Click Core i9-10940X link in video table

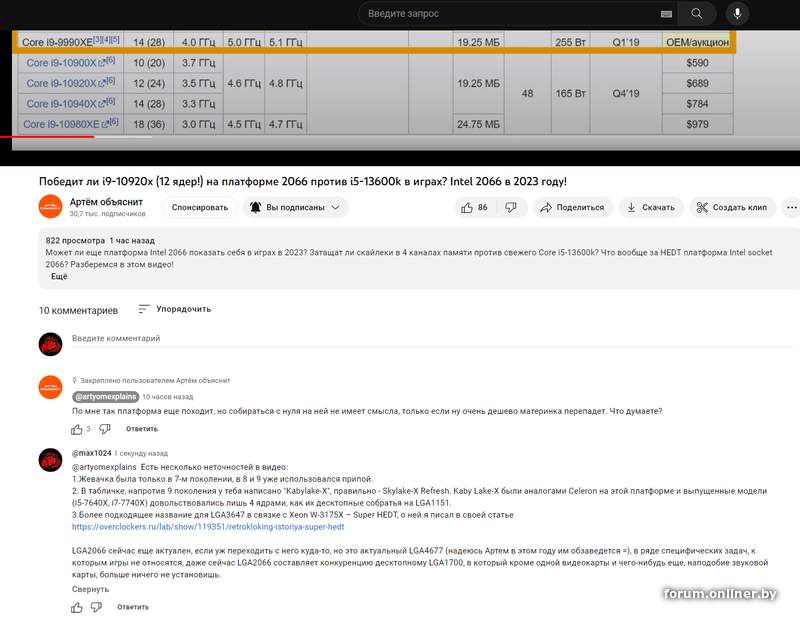click(x=61, y=104)
